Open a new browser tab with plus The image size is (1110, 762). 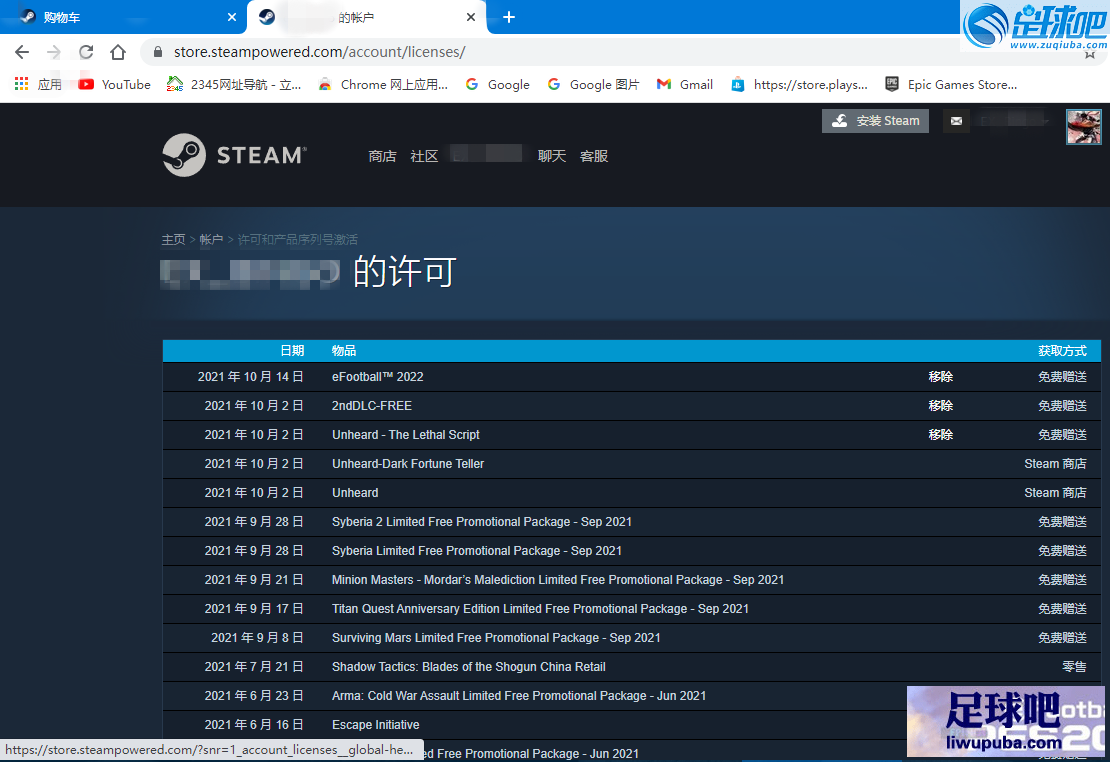tap(509, 17)
